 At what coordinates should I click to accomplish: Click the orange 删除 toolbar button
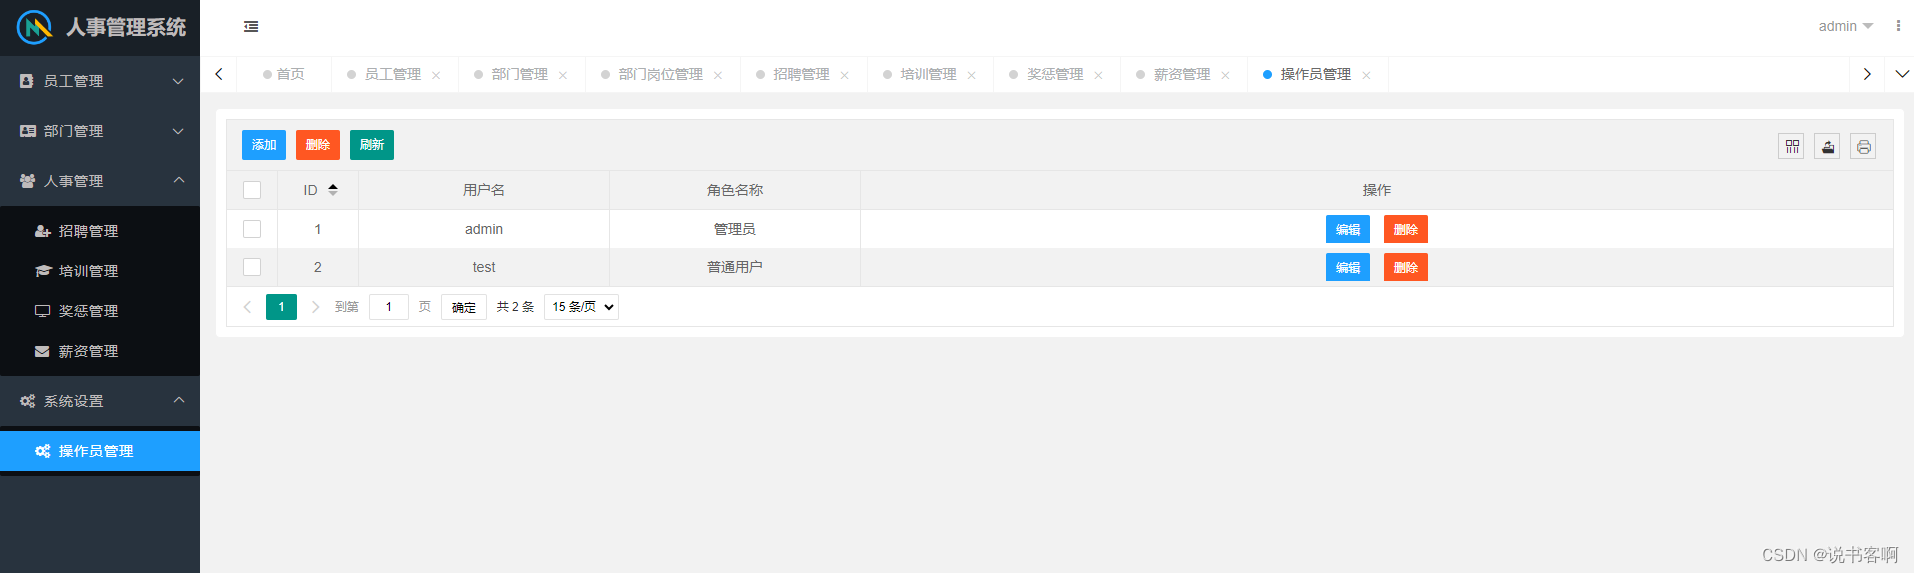(x=318, y=145)
